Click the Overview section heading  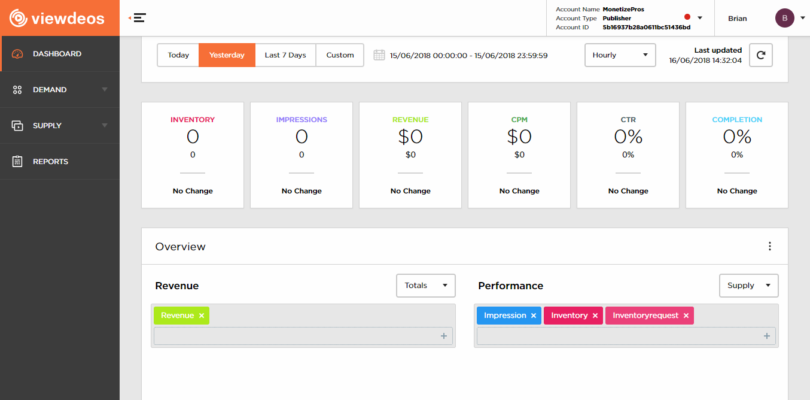tap(180, 247)
